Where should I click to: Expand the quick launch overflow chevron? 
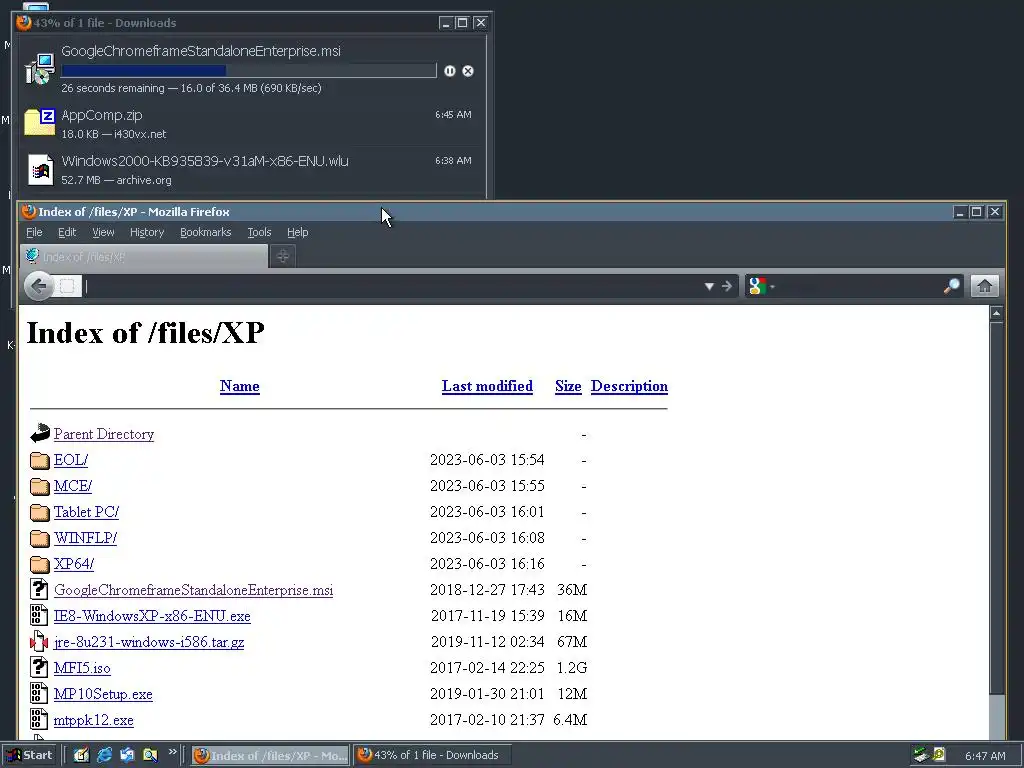pyautogui.click(x=172, y=753)
